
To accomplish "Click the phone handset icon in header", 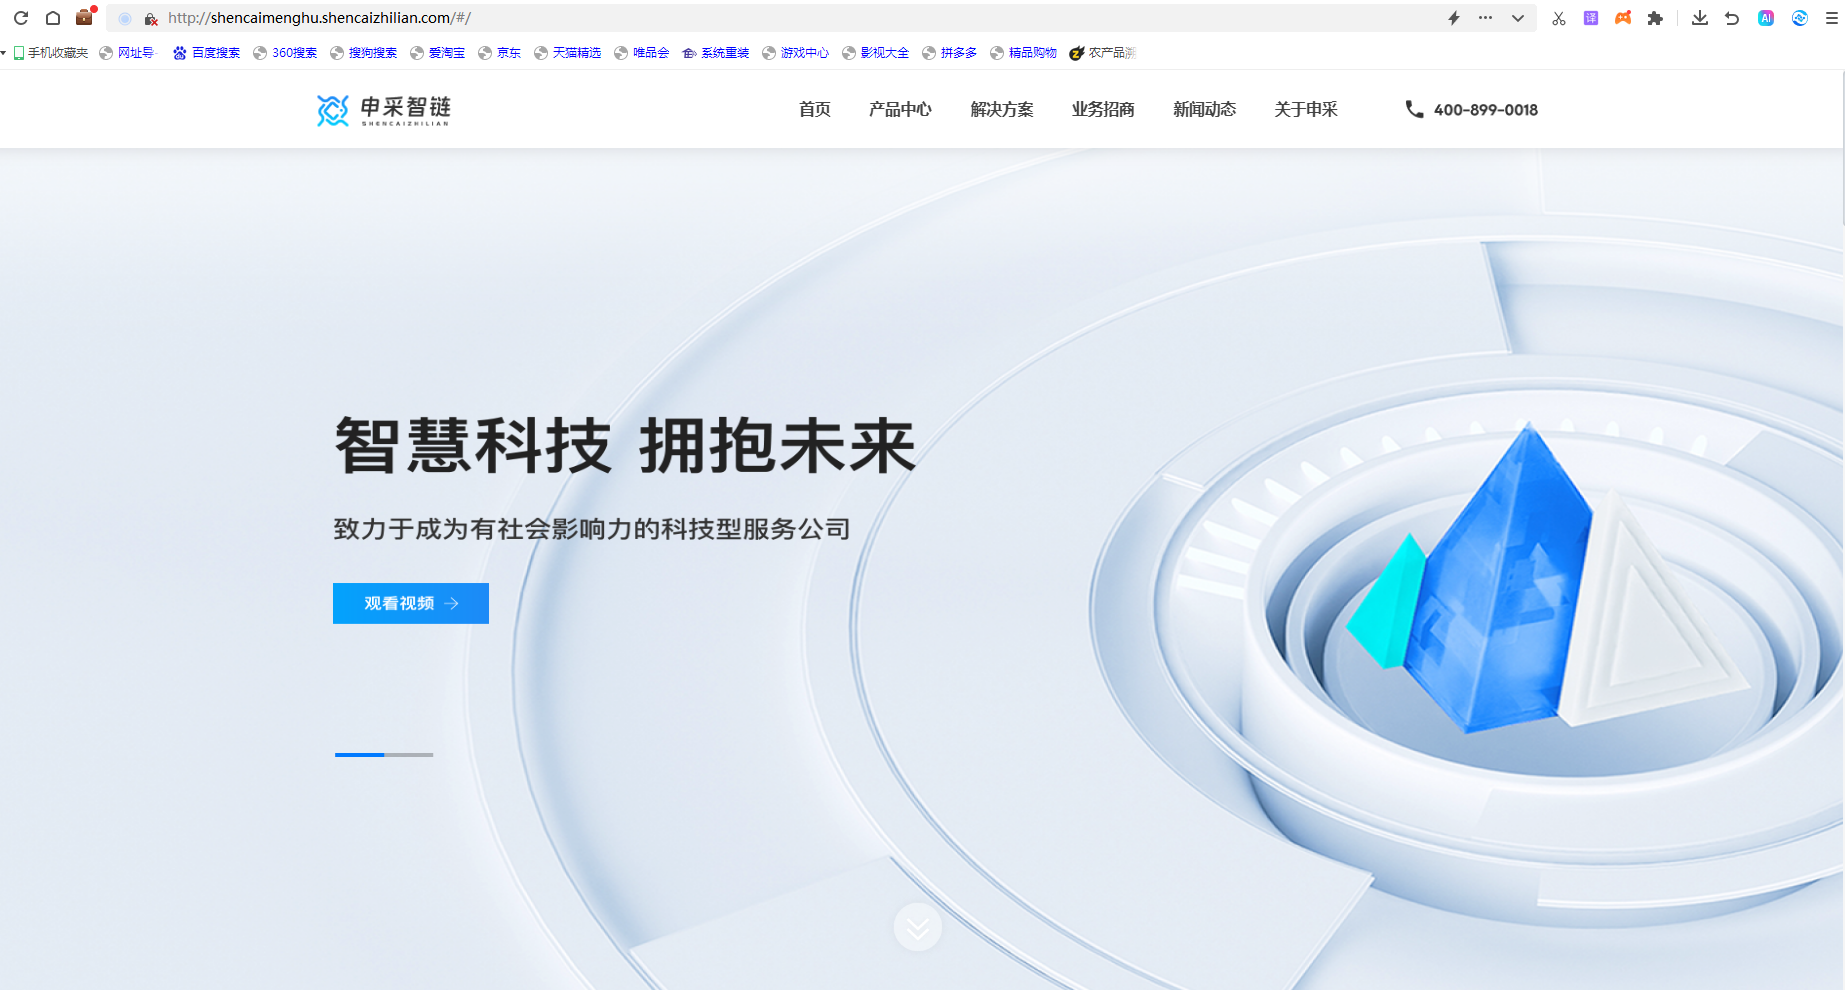I will click(1414, 109).
